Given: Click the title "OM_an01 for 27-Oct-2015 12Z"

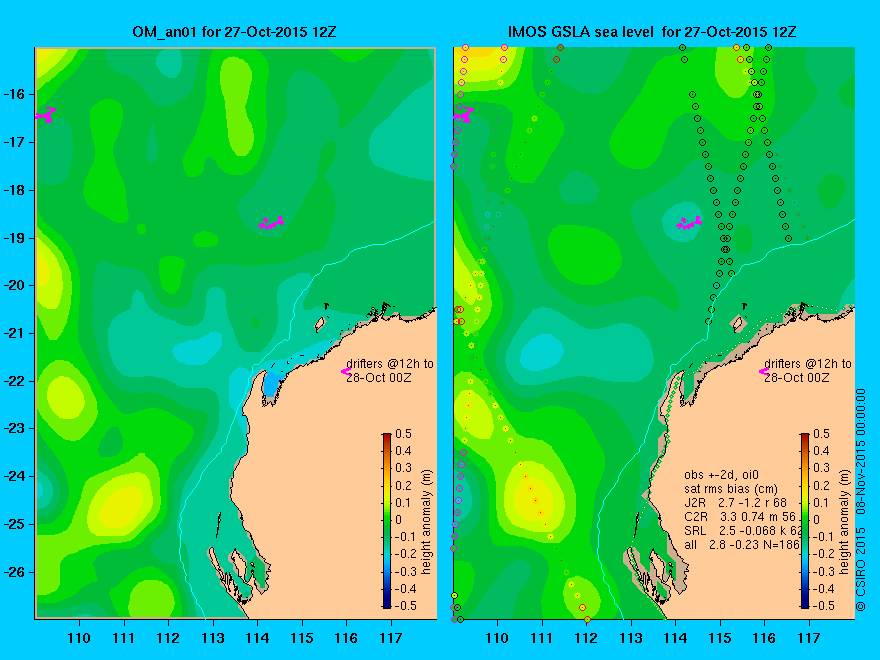Looking at the screenshot, I should pyautogui.click(x=235, y=32).
